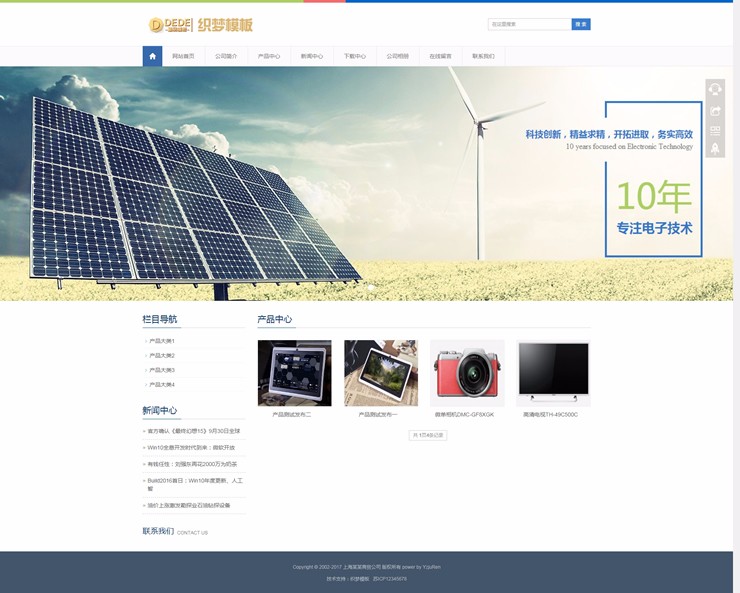Image resolution: width=740 pixels, height=593 pixels.
Task: Click the share icon on right sidebar
Action: pyautogui.click(x=715, y=111)
